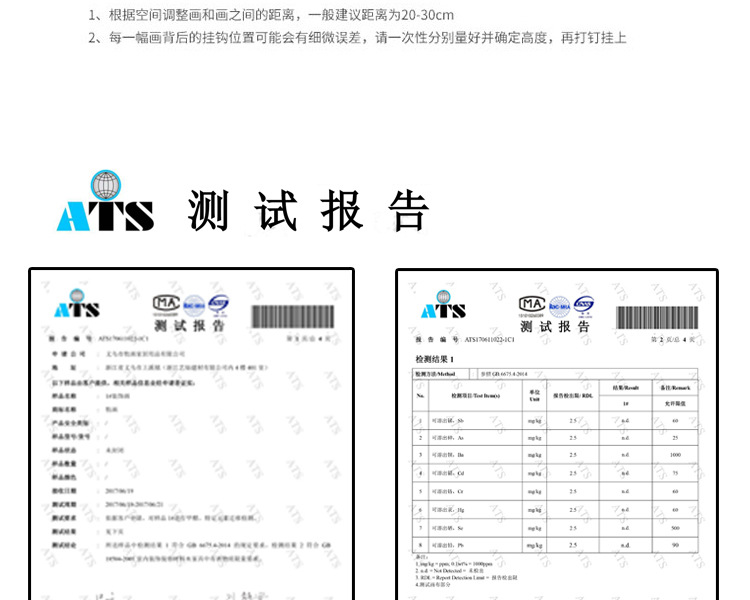
Task: Click the limit value 500 in Se row
Action: point(675,528)
